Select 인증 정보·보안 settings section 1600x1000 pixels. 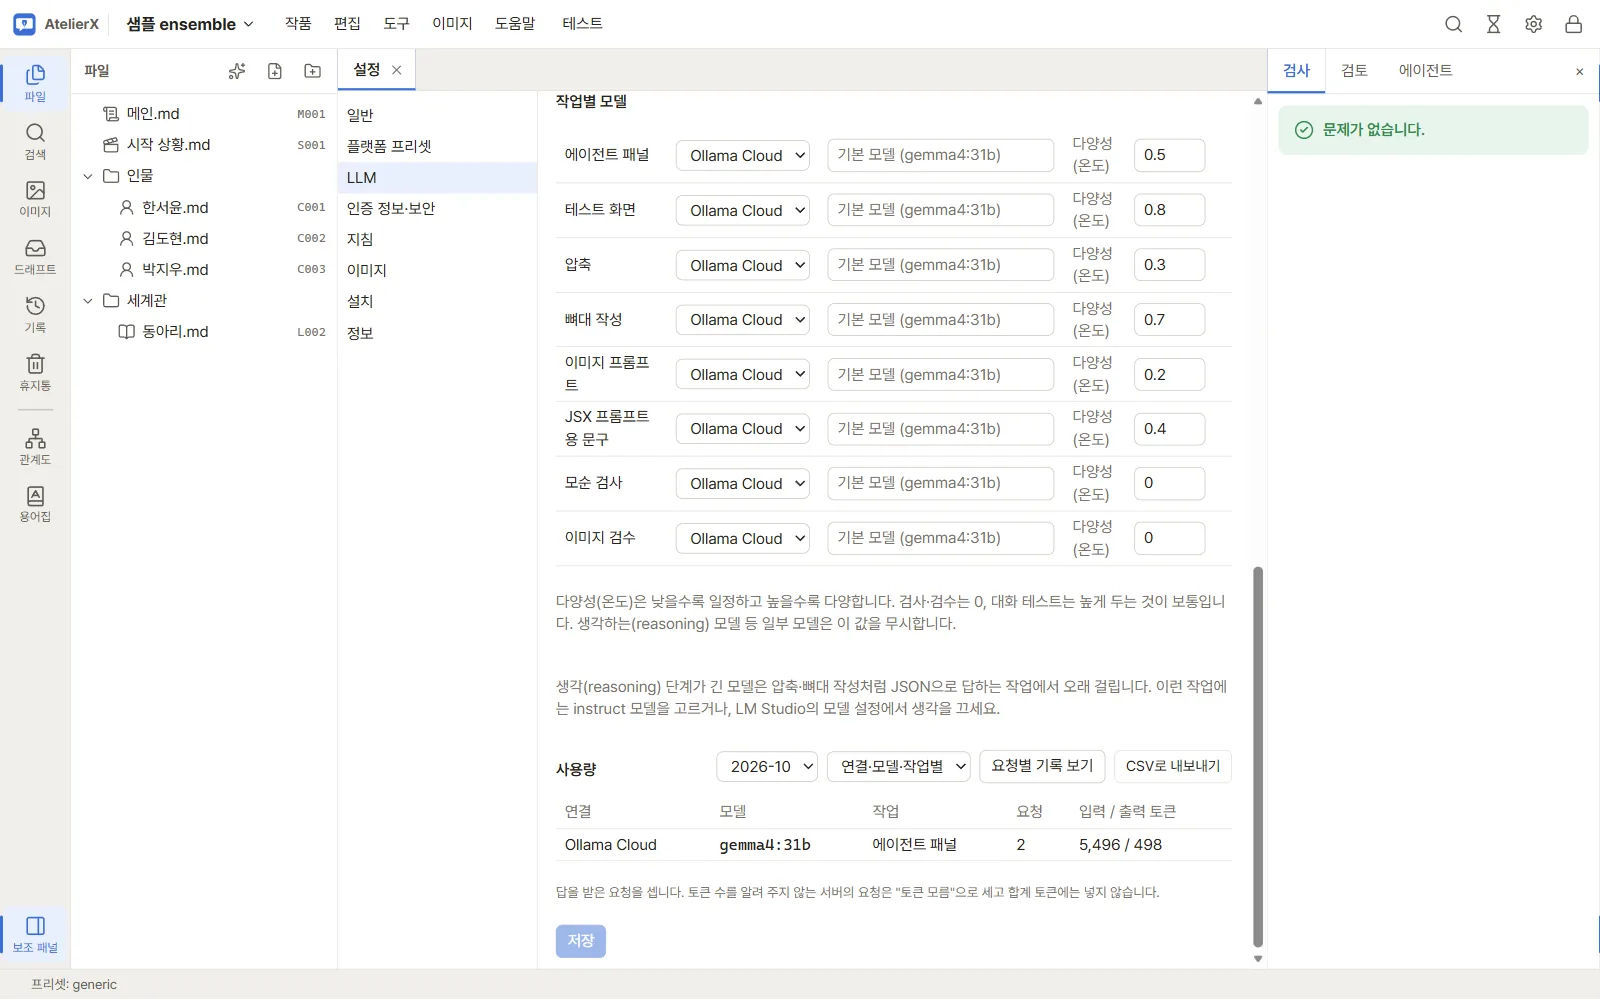[x=437, y=208]
